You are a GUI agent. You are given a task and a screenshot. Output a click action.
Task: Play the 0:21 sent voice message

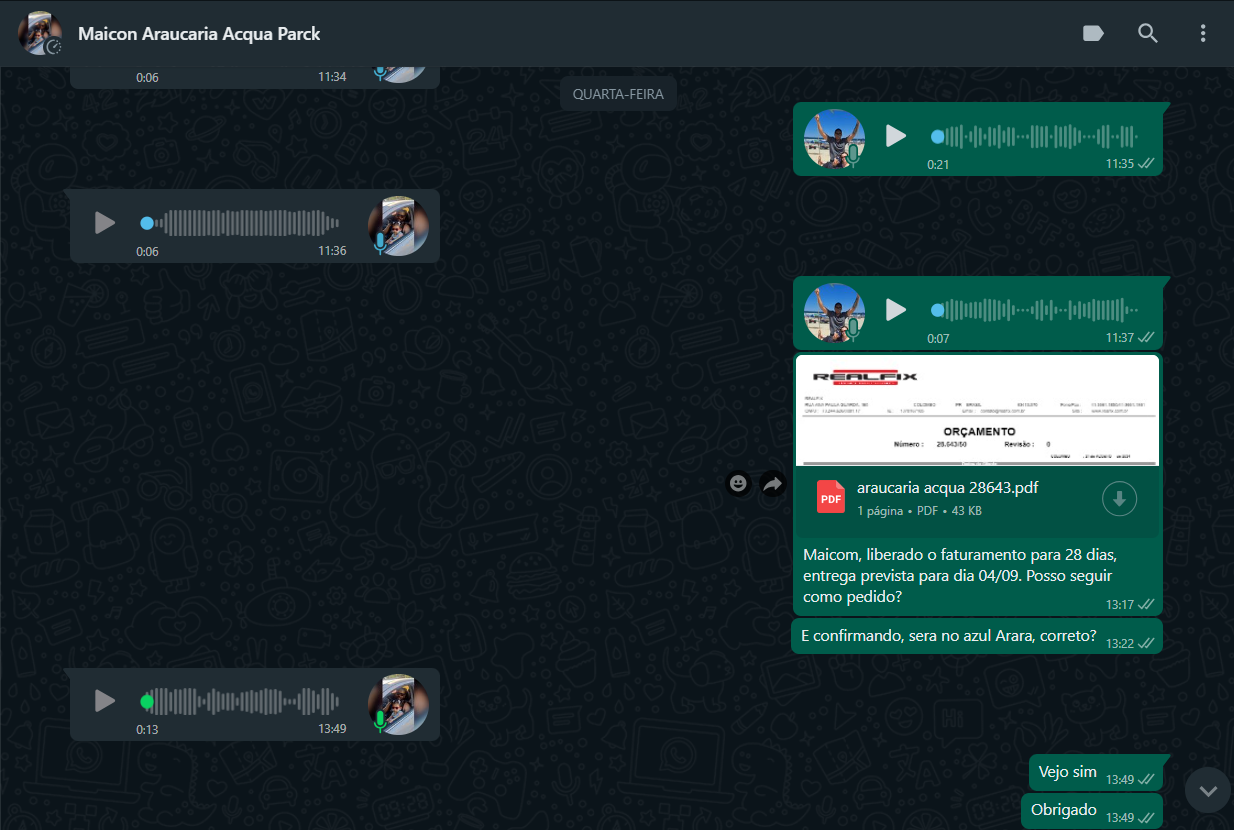(896, 137)
